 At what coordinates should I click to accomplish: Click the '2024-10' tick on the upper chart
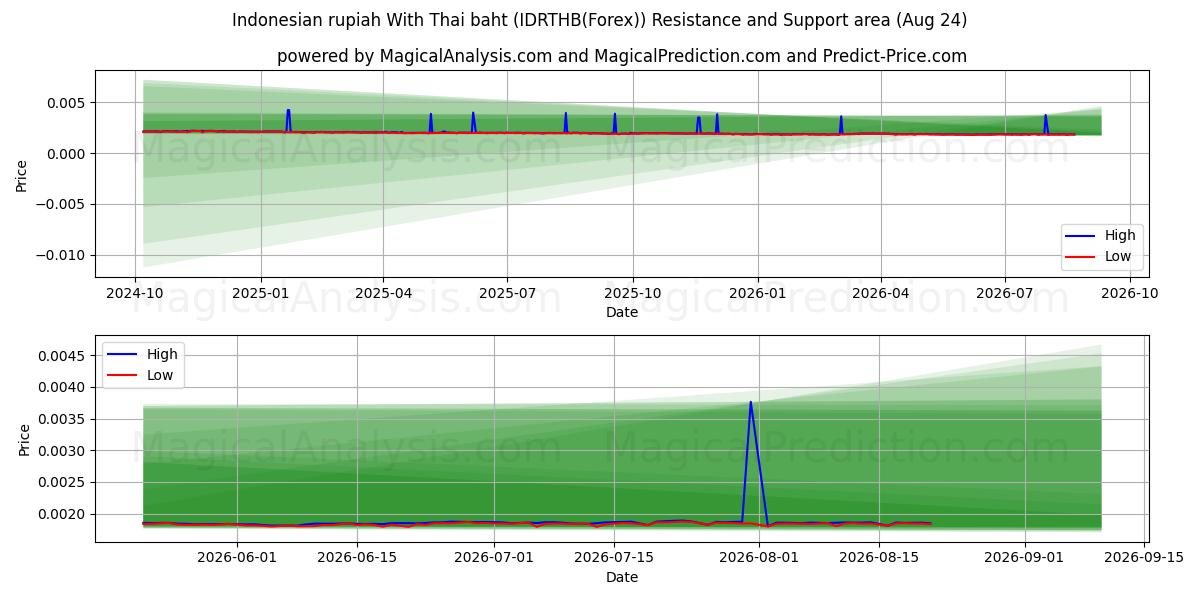click(x=135, y=293)
